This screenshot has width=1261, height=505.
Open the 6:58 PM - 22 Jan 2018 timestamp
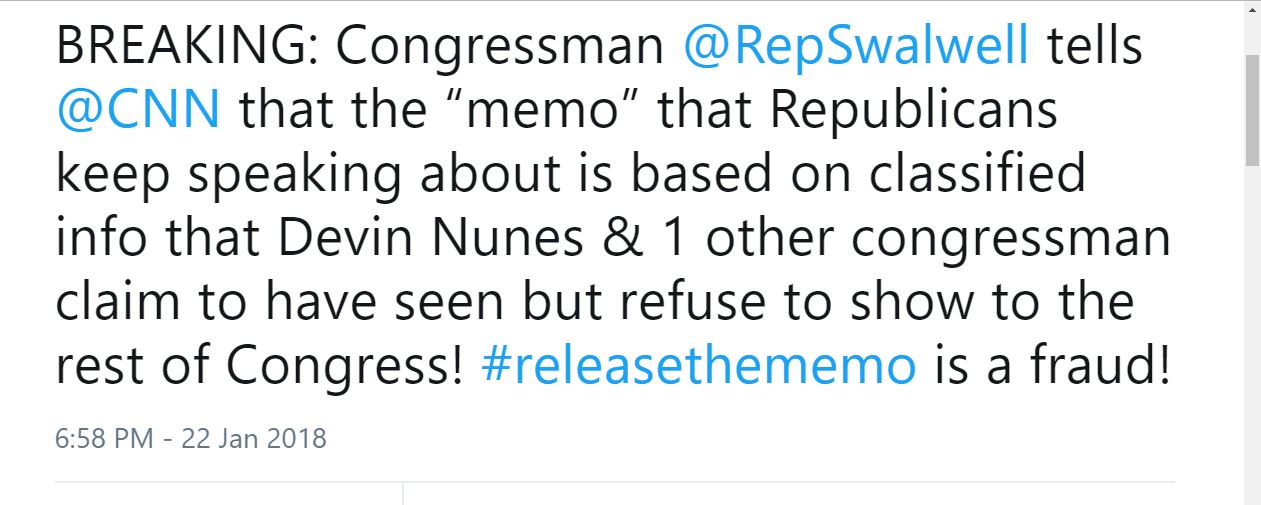tap(191, 438)
